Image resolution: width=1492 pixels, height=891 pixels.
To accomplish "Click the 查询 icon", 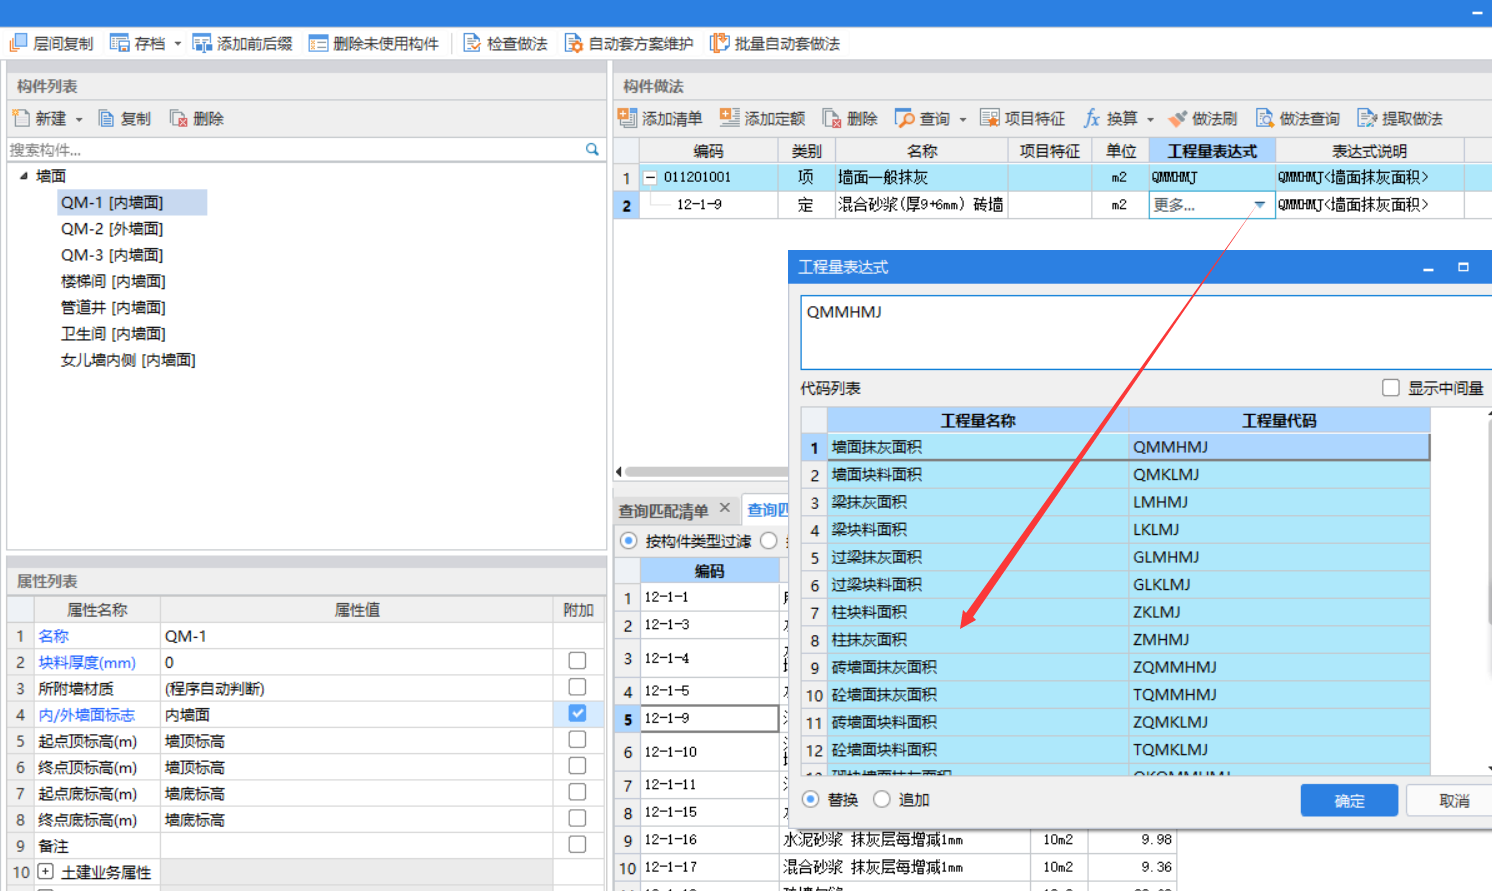I will [x=905, y=118].
